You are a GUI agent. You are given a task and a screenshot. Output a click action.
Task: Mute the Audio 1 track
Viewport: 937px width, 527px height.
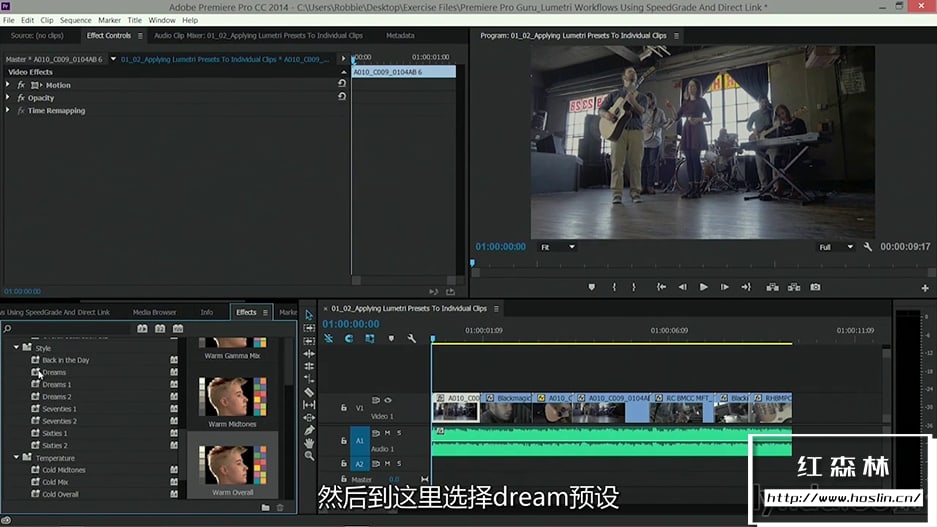[388, 433]
